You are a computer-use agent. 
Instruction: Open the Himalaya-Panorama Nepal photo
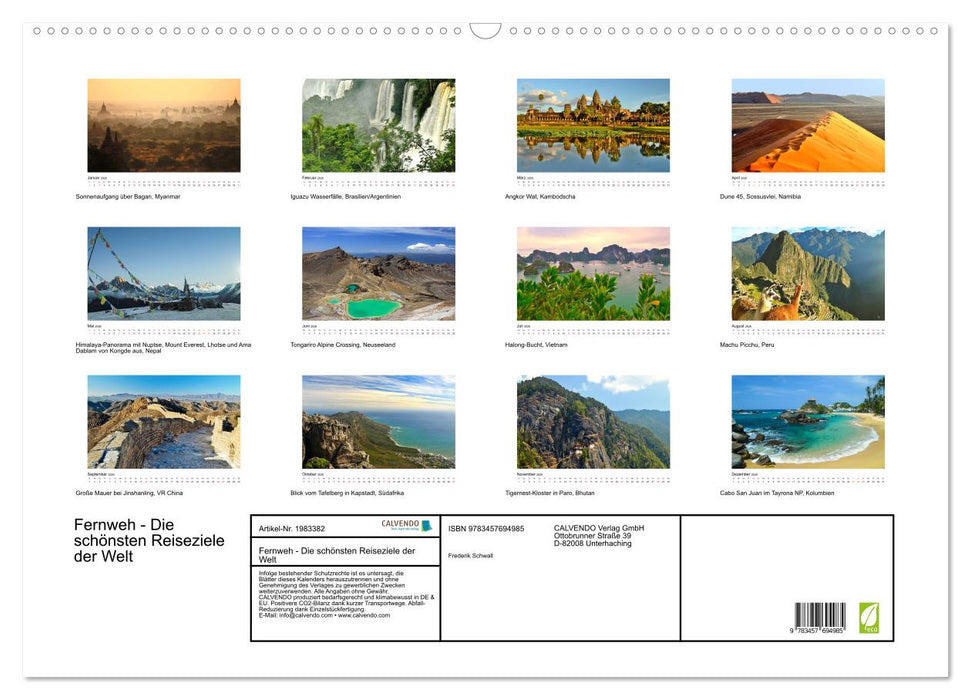[164, 274]
